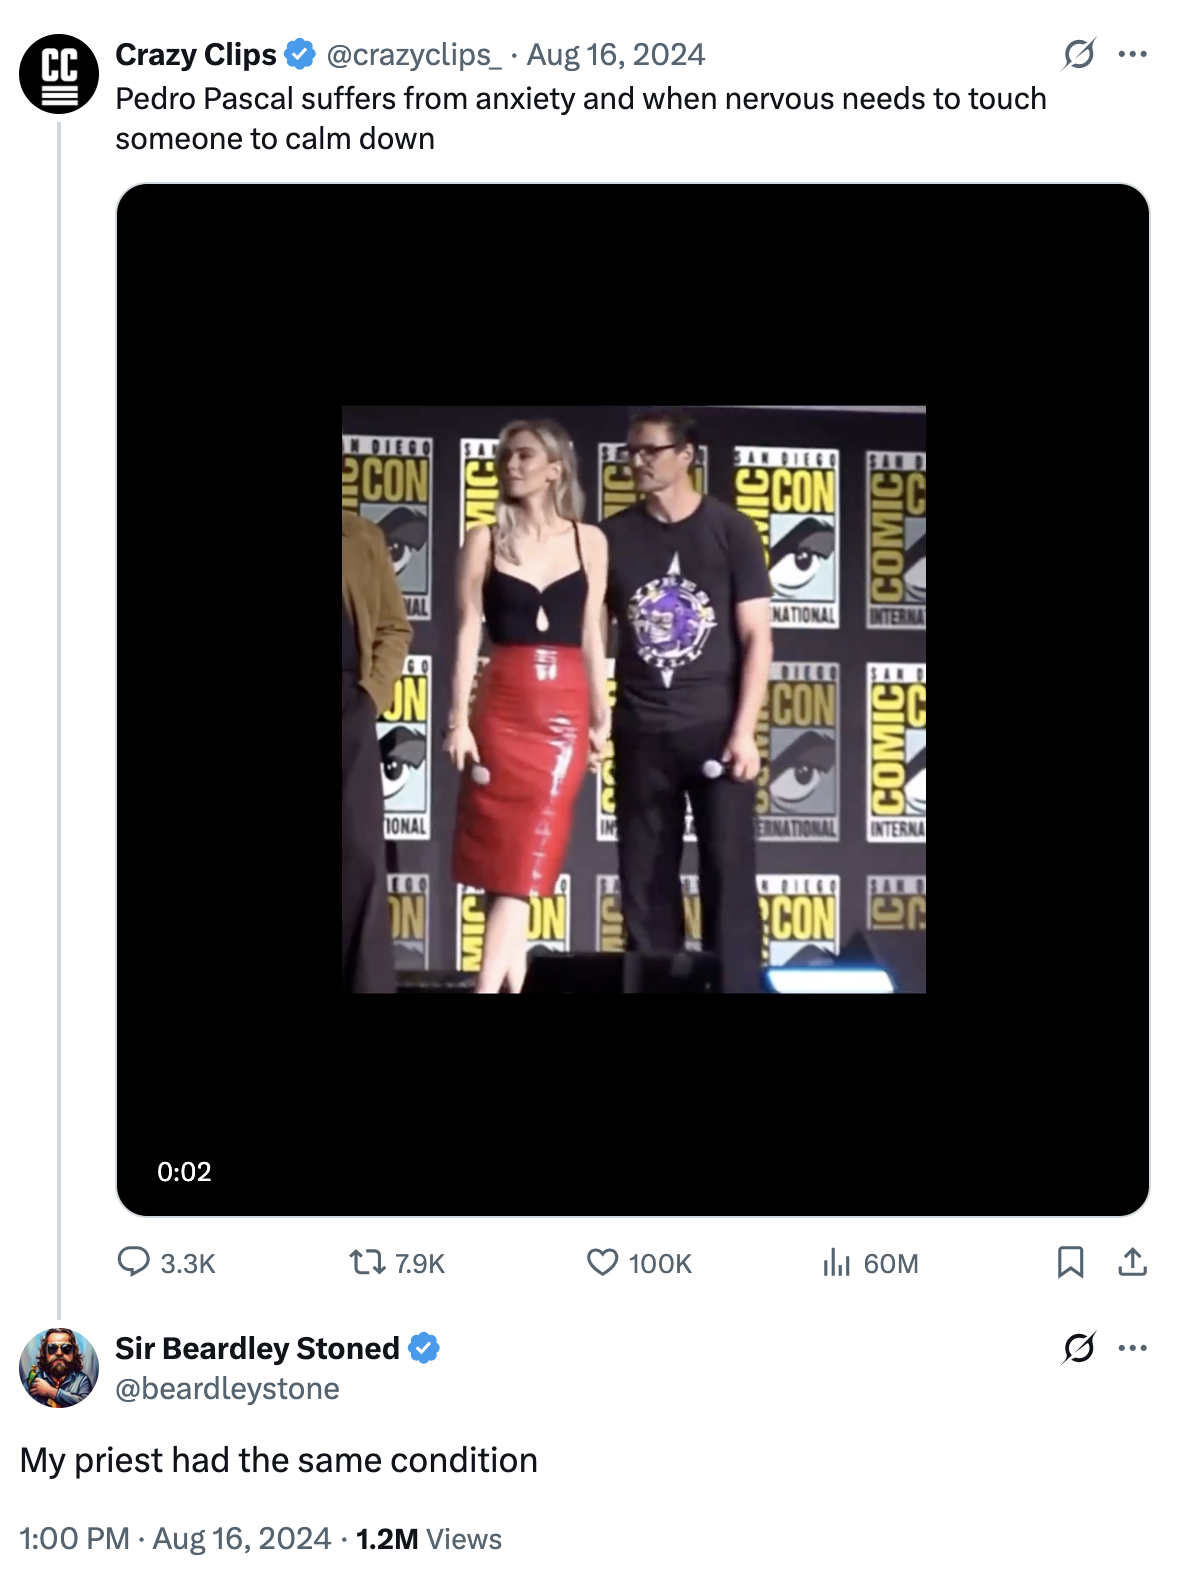Click the Sir Beardley Stoned display name
The height and width of the screenshot is (1578, 1180).
[257, 1348]
